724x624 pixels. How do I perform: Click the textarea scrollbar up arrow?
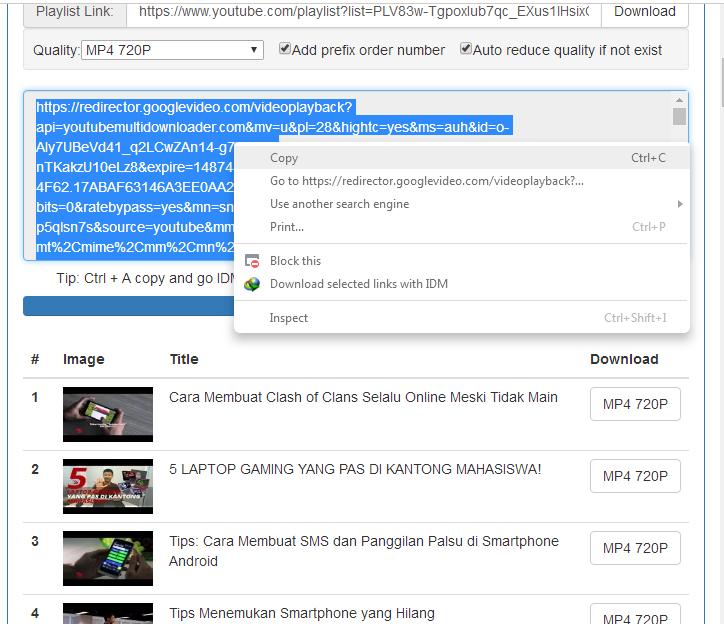[679, 100]
